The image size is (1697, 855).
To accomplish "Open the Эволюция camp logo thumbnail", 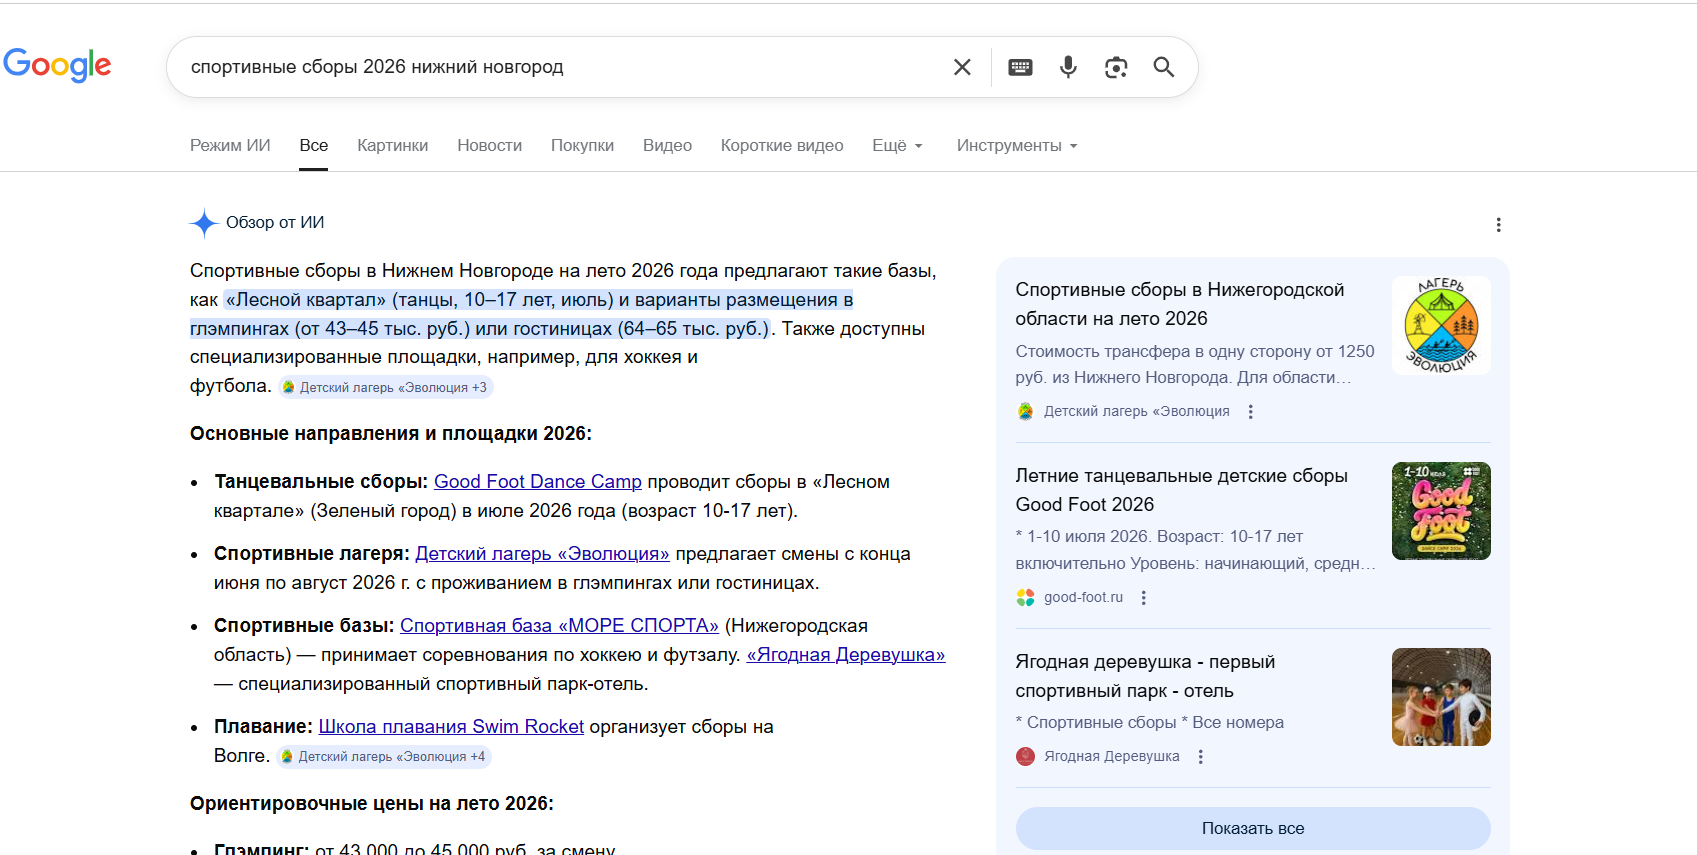I will [1441, 325].
